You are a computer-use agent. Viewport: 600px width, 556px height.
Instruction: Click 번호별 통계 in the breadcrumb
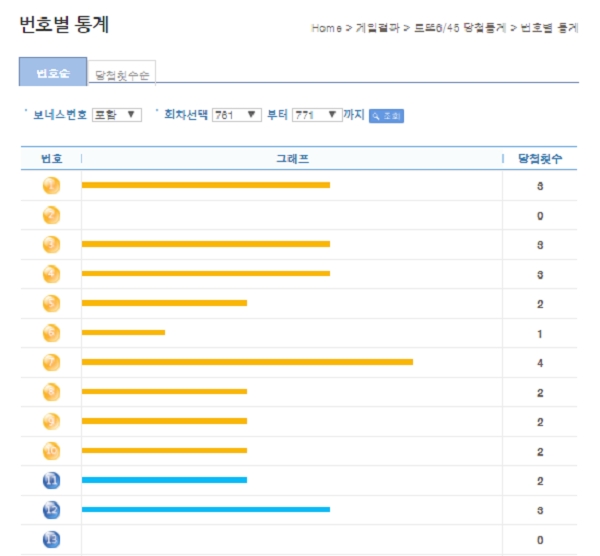pos(549,28)
